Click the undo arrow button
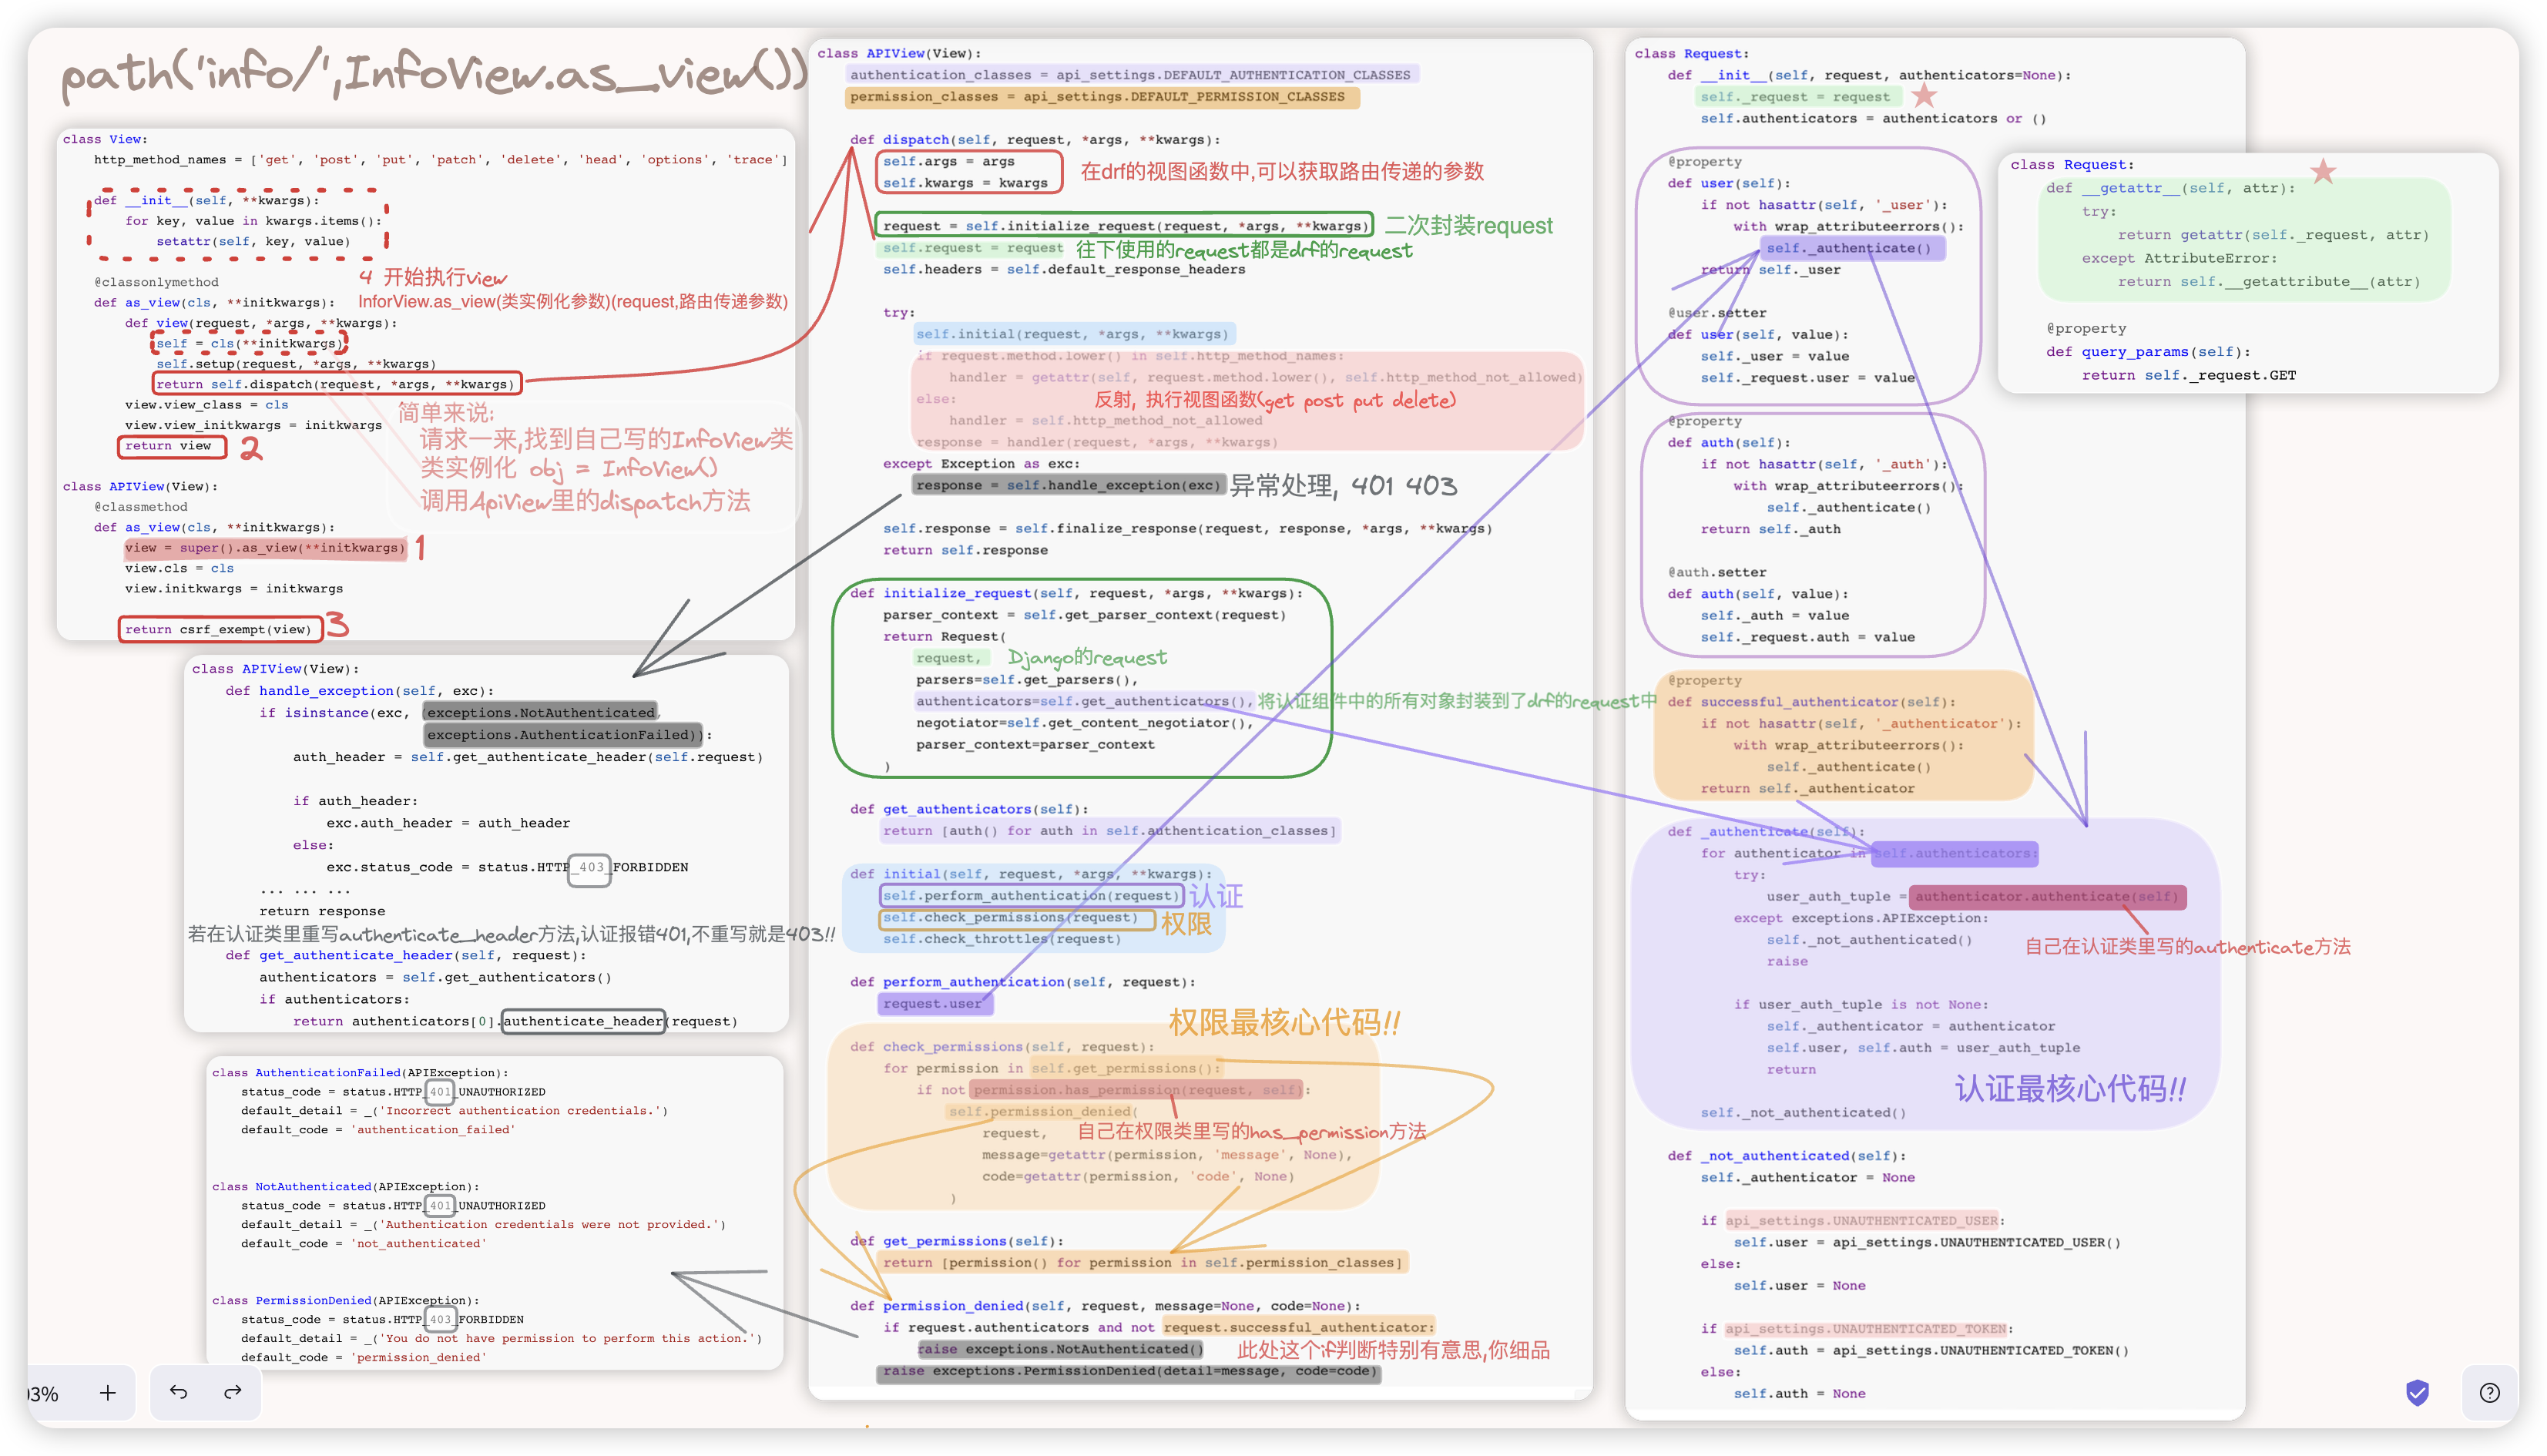The height and width of the screenshot is (1456, 2547). [x=179, y=1392]
